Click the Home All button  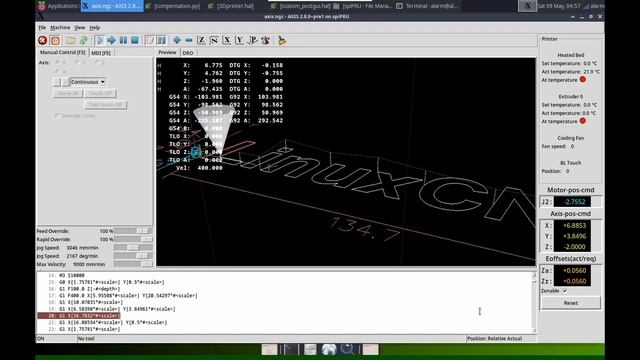pos(68,93)
